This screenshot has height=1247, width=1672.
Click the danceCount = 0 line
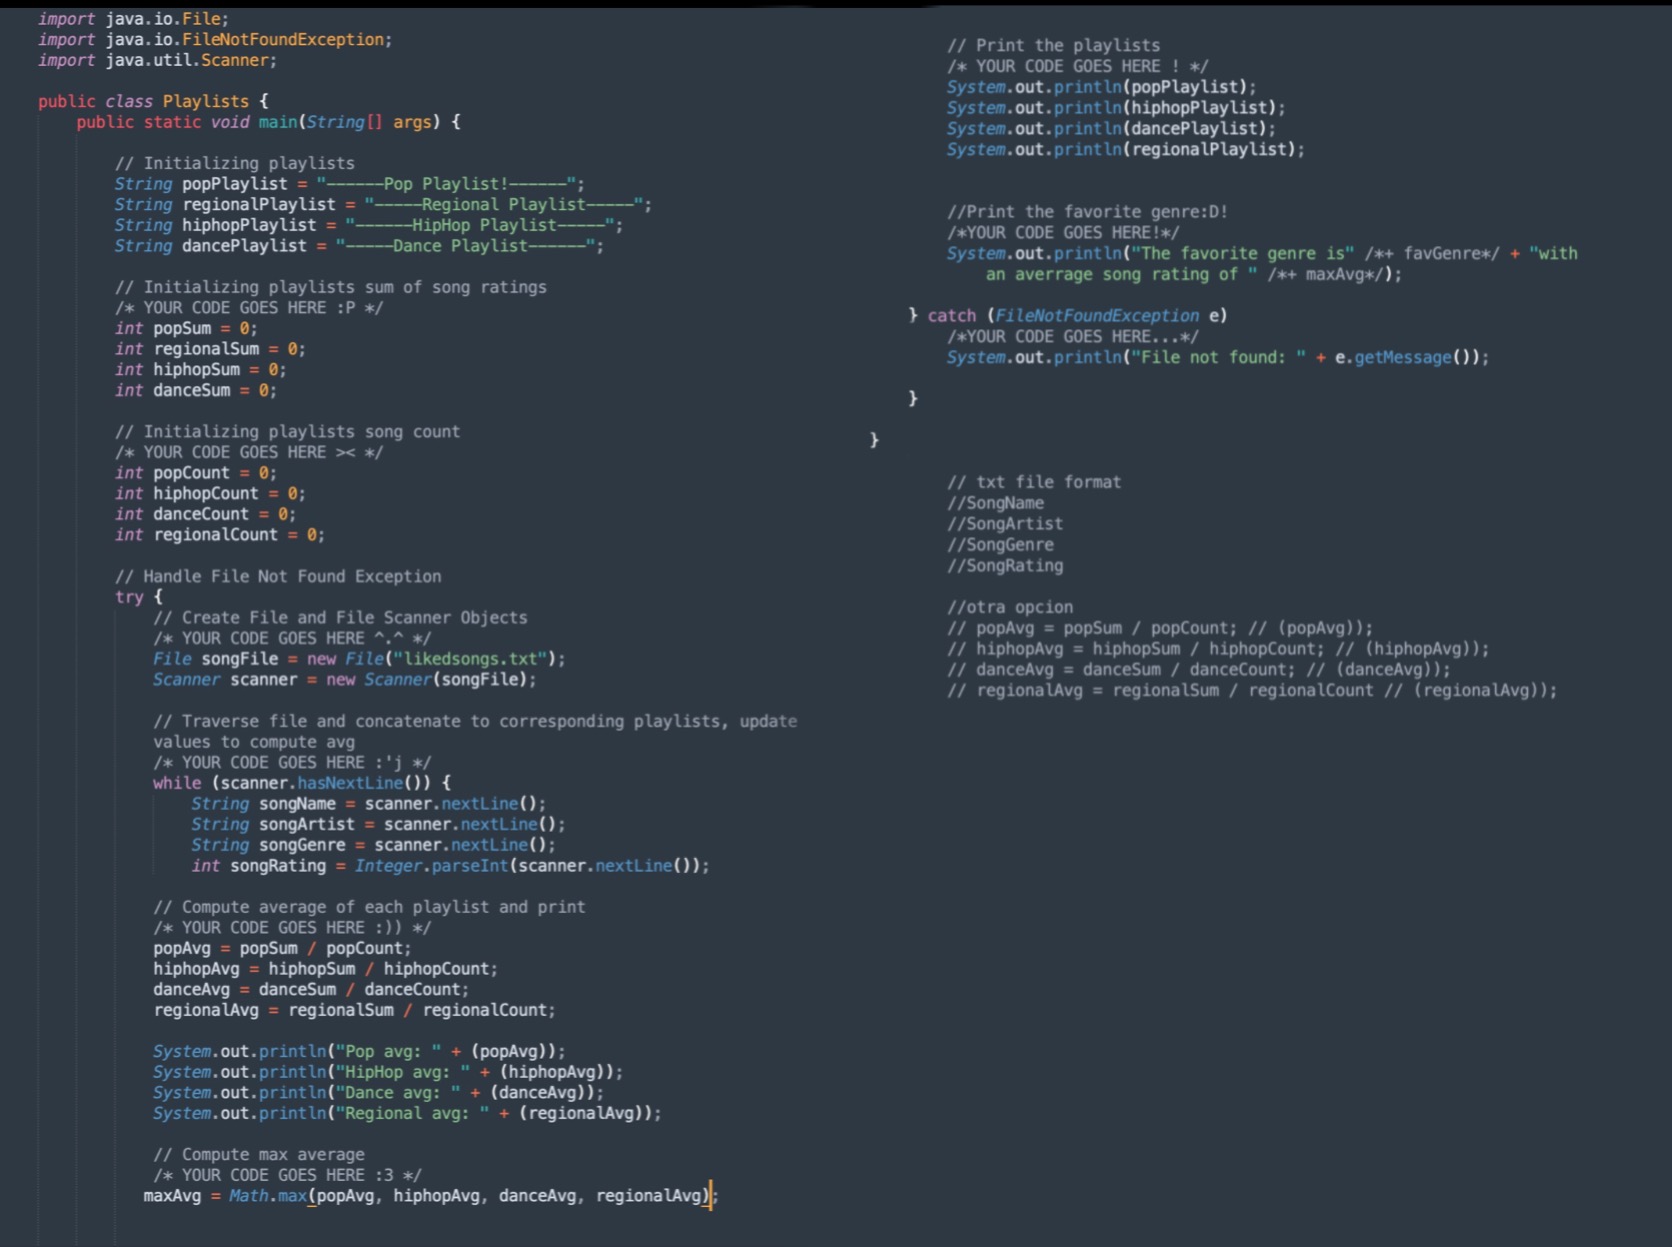[200, 513]
